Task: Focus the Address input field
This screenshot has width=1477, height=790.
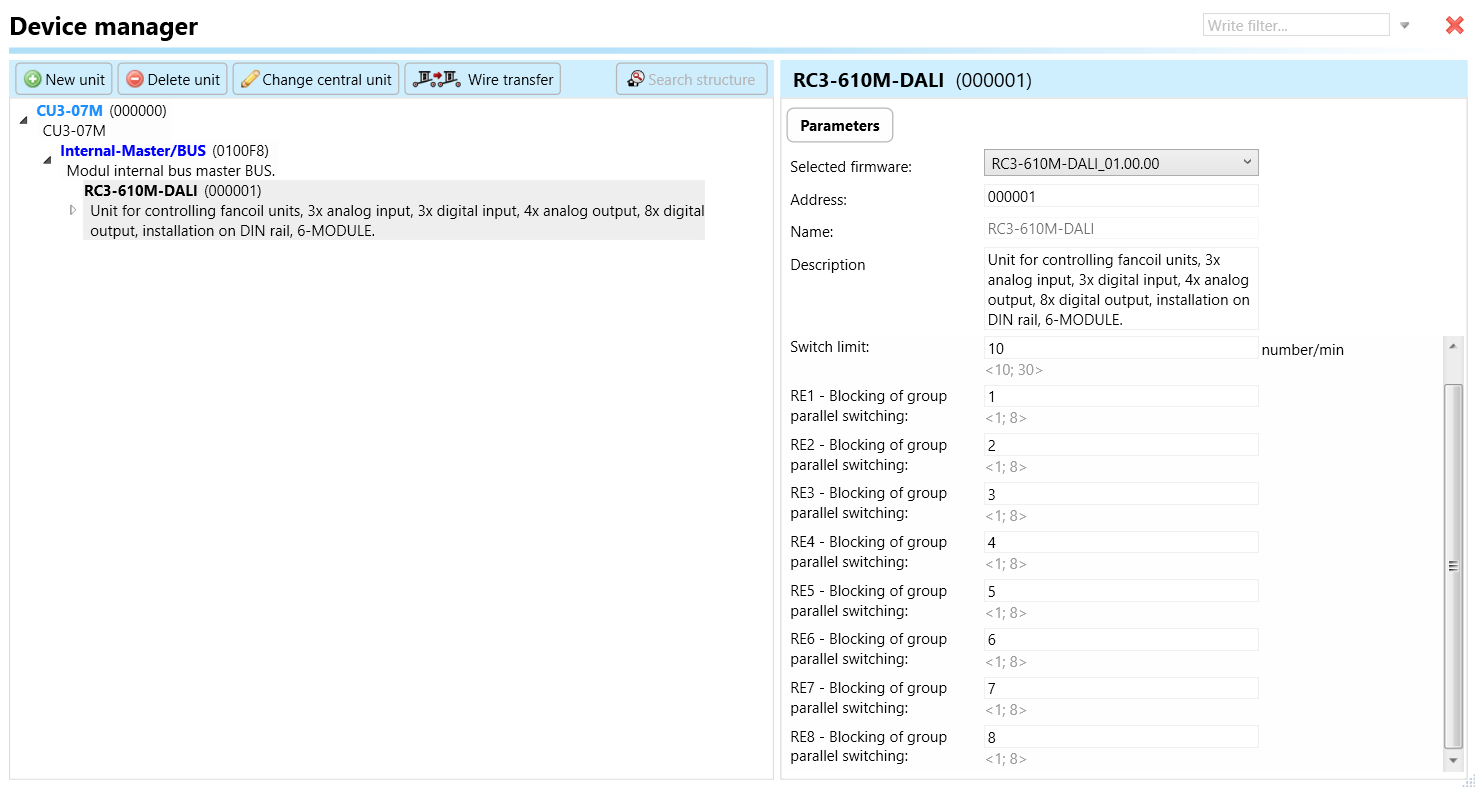Action: point(1120,197)
